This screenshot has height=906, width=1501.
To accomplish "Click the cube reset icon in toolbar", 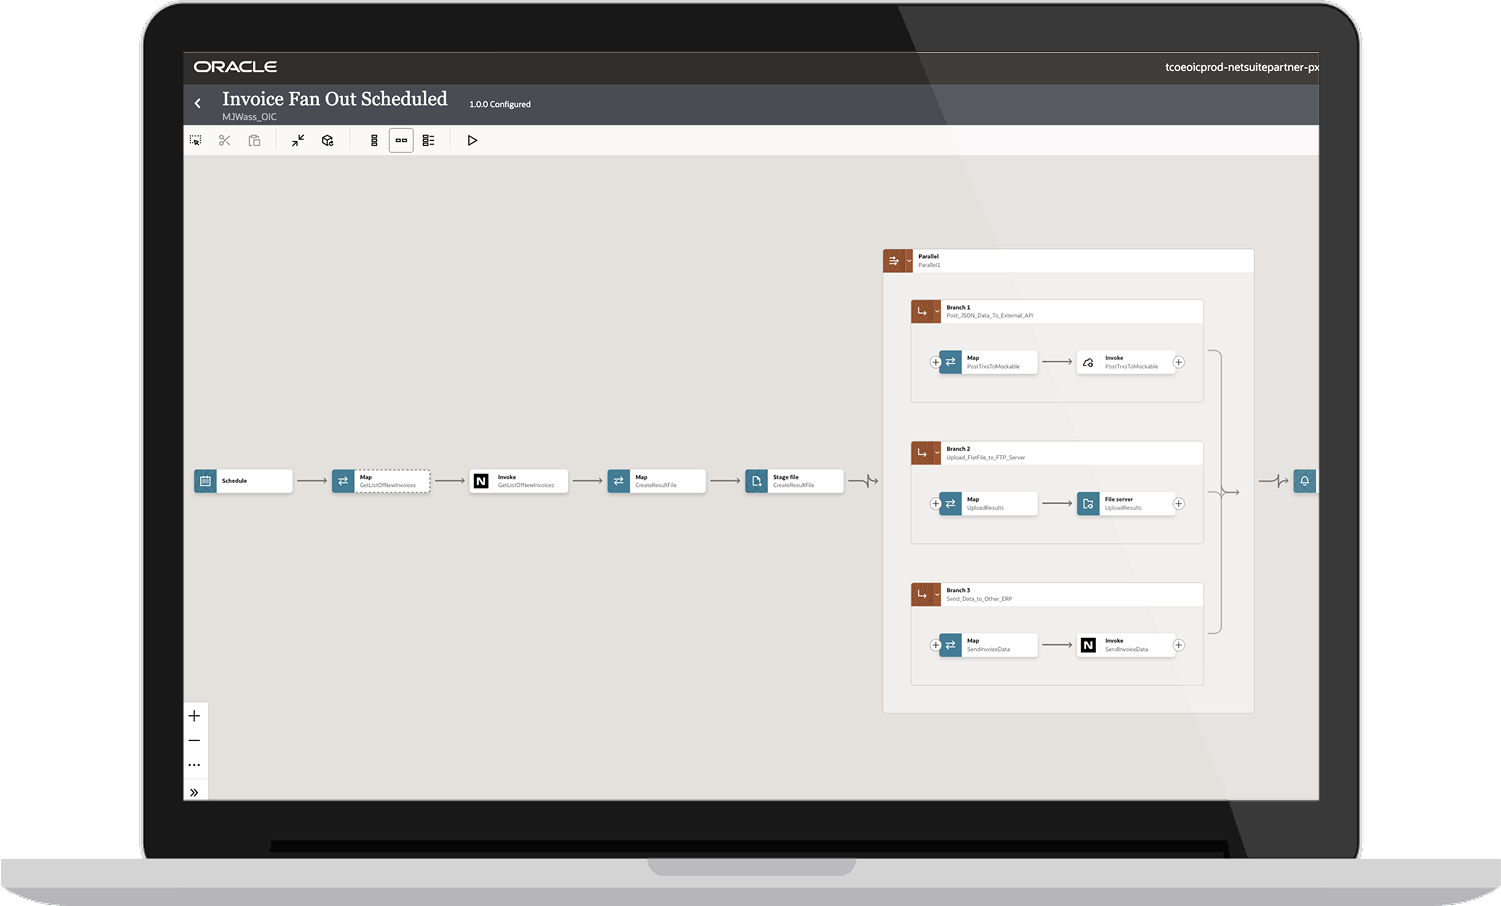I will [x=327, y=141].
